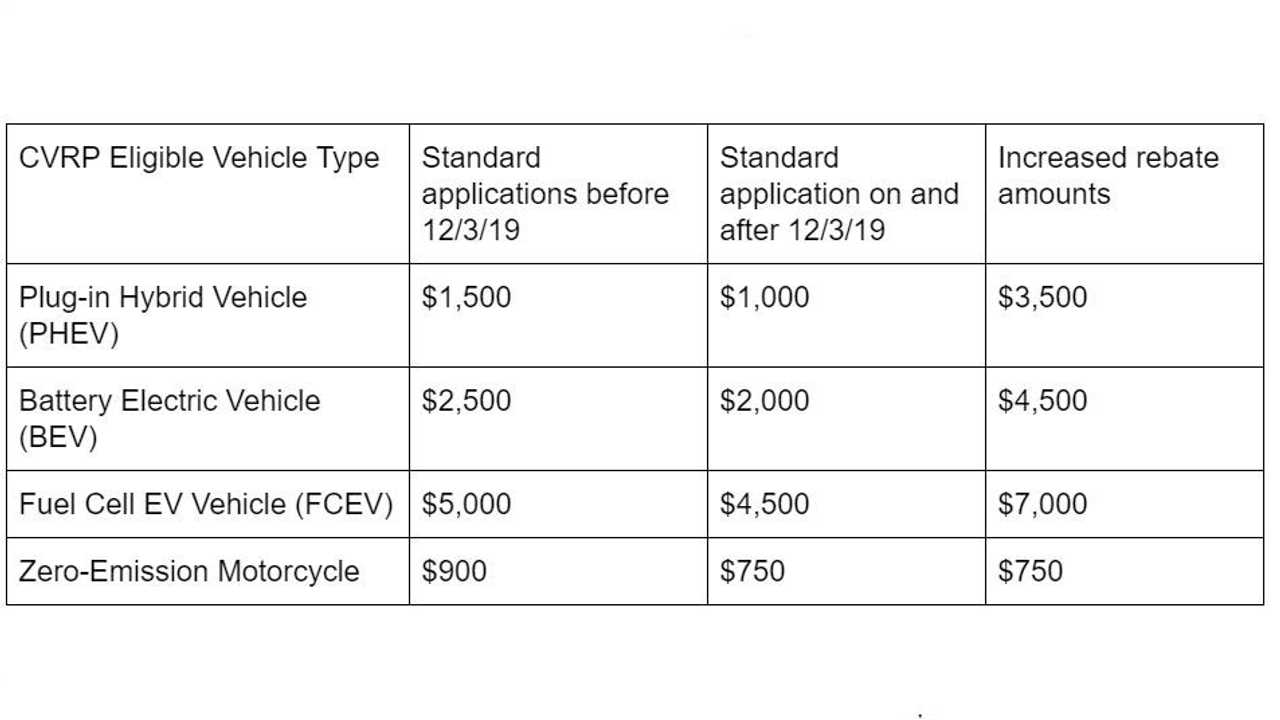This screenshot has height=720, width=1280.
Task: Click the $1,000 PHEV rebate cell
Action: pos(765,298)
